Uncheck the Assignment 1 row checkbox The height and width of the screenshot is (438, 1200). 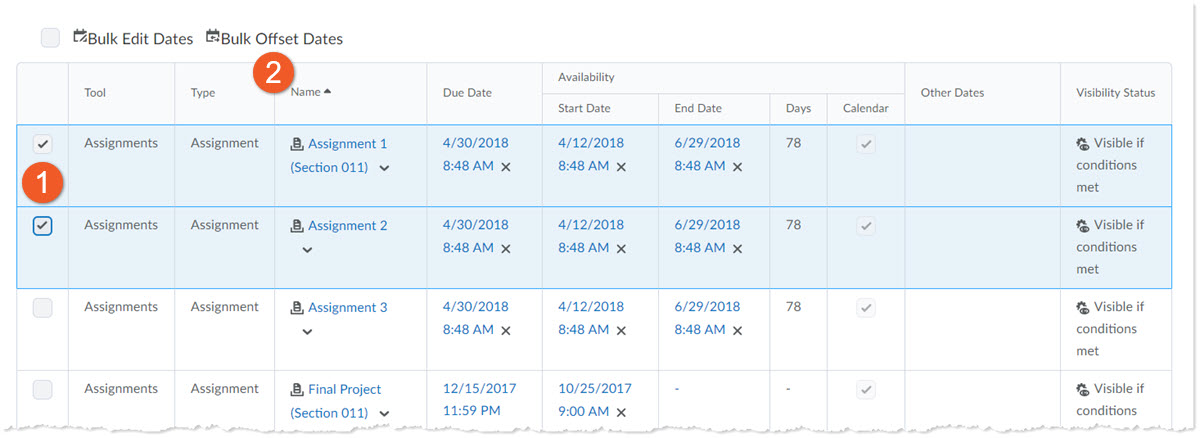click(x=42, y=144)
